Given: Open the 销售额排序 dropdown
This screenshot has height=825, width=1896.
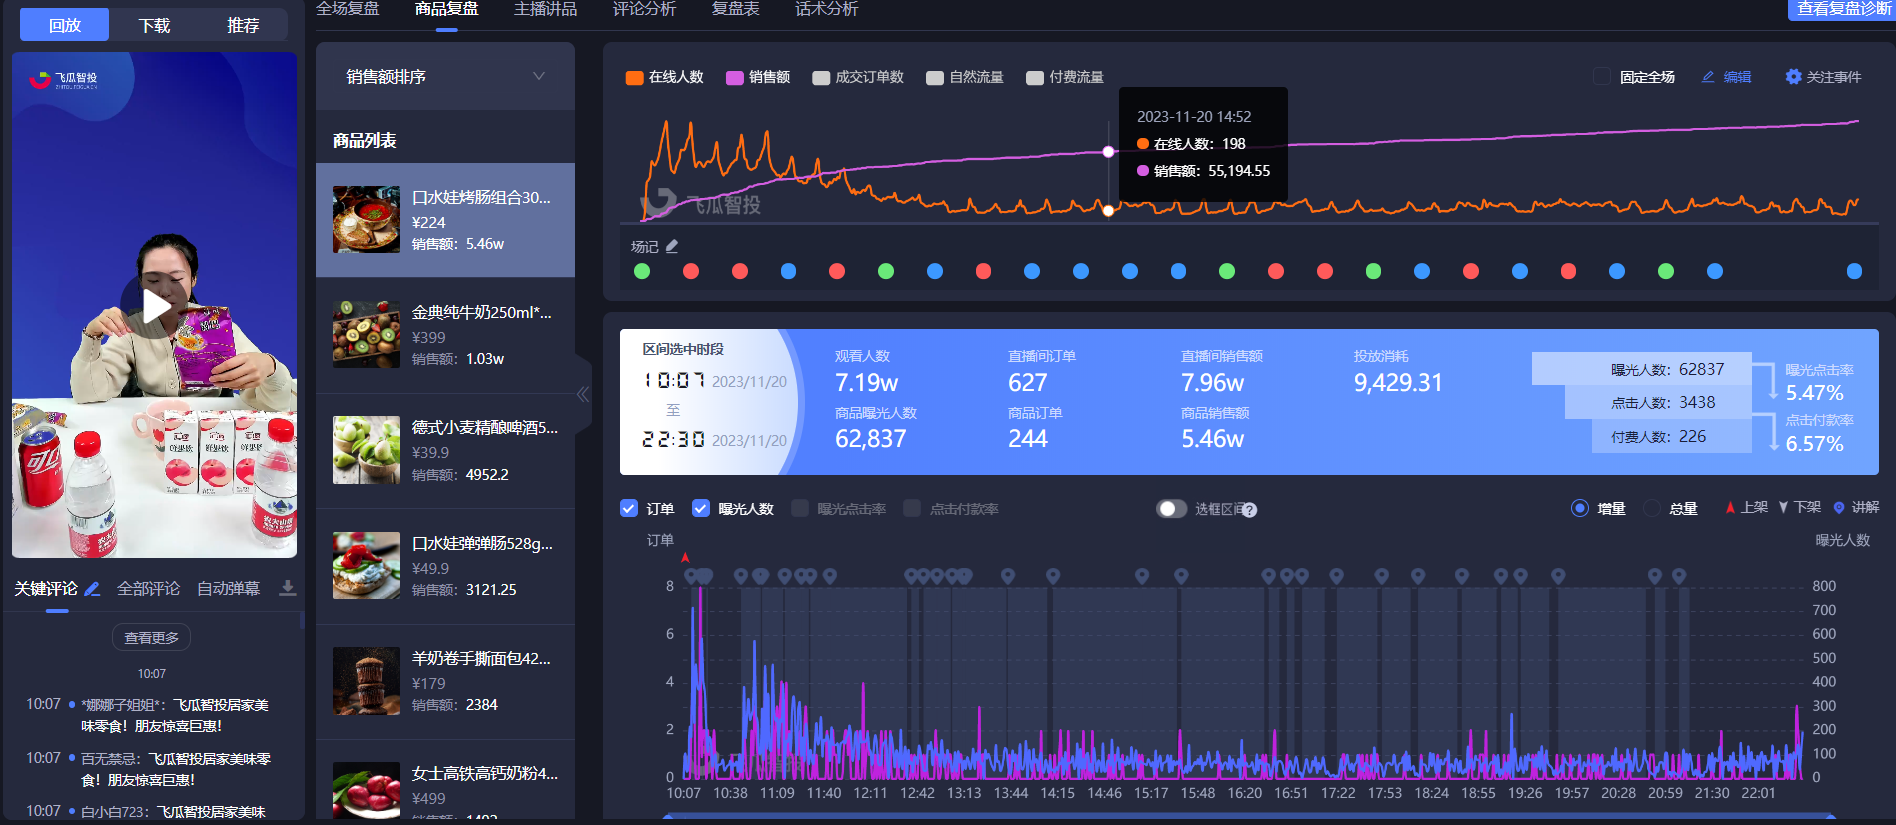Looking at the screenshot, I should [x=445, y=76].
